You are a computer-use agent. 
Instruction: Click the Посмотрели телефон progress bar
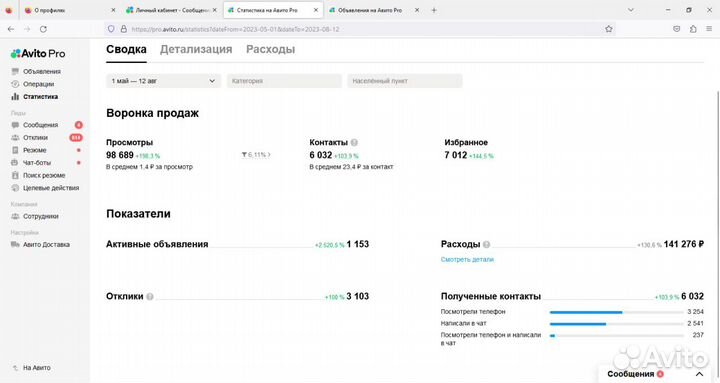[x=617, y=312]
